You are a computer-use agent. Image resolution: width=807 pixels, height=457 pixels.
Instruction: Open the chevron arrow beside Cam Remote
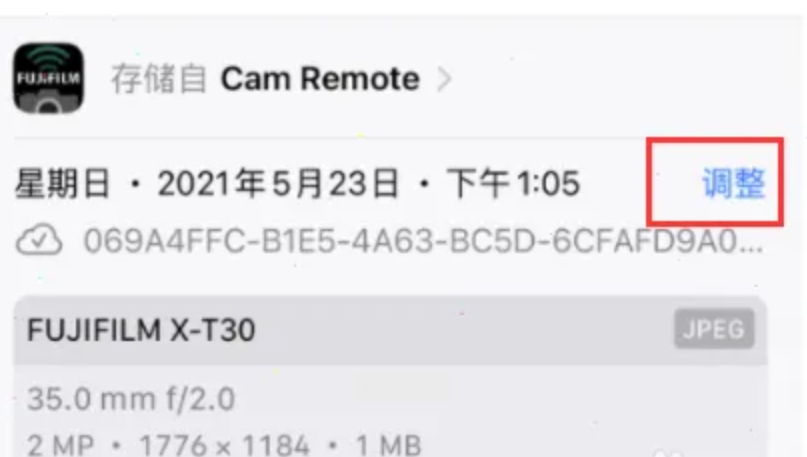tap(444, 79)
